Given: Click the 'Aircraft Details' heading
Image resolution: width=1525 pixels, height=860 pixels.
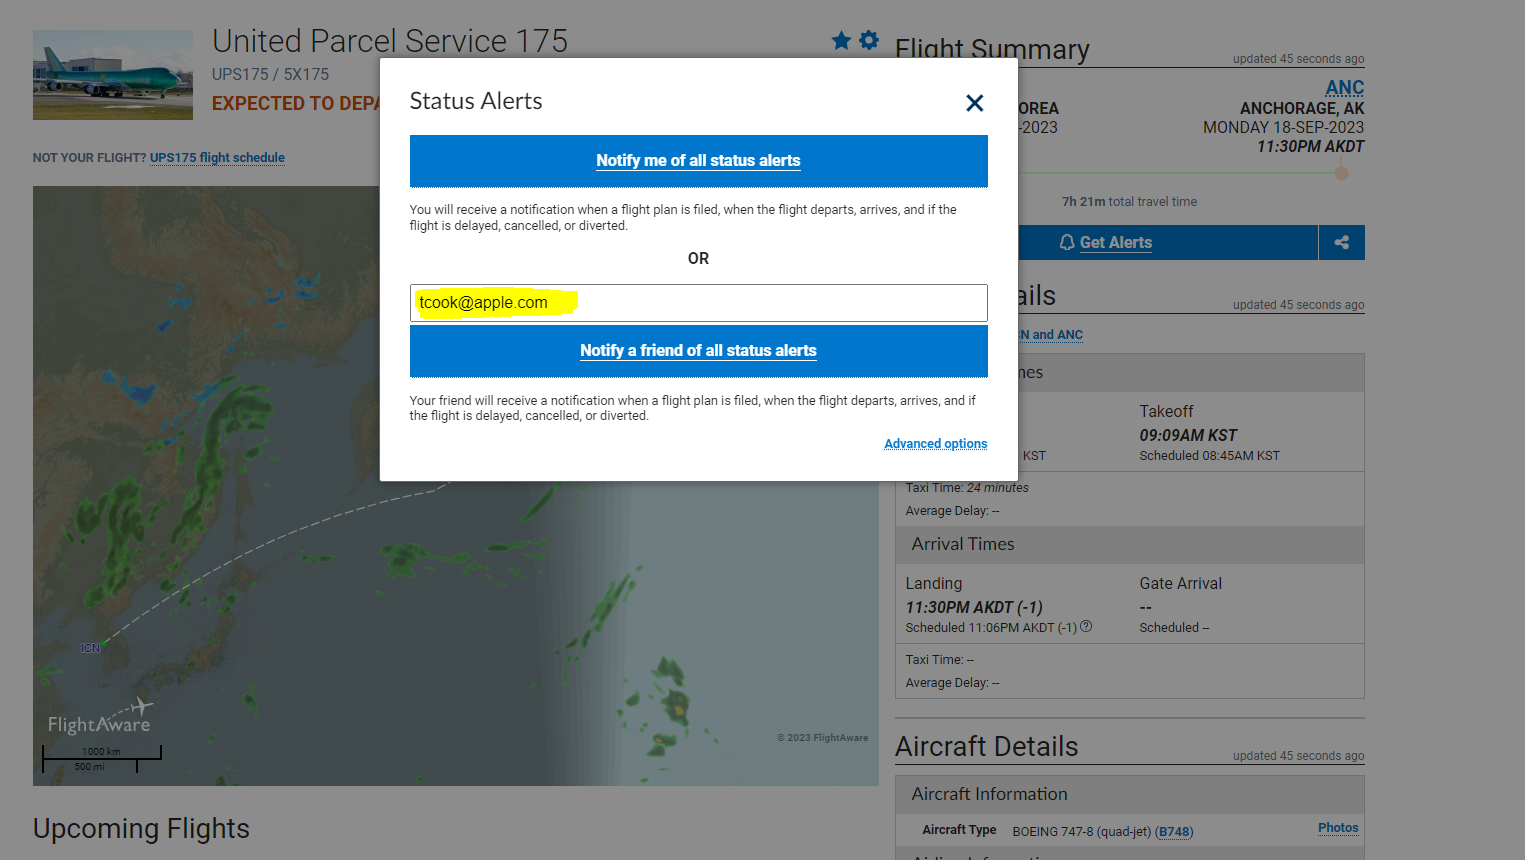Looking at the screenshot, I should pyautogui.click(x=986, y=747).
